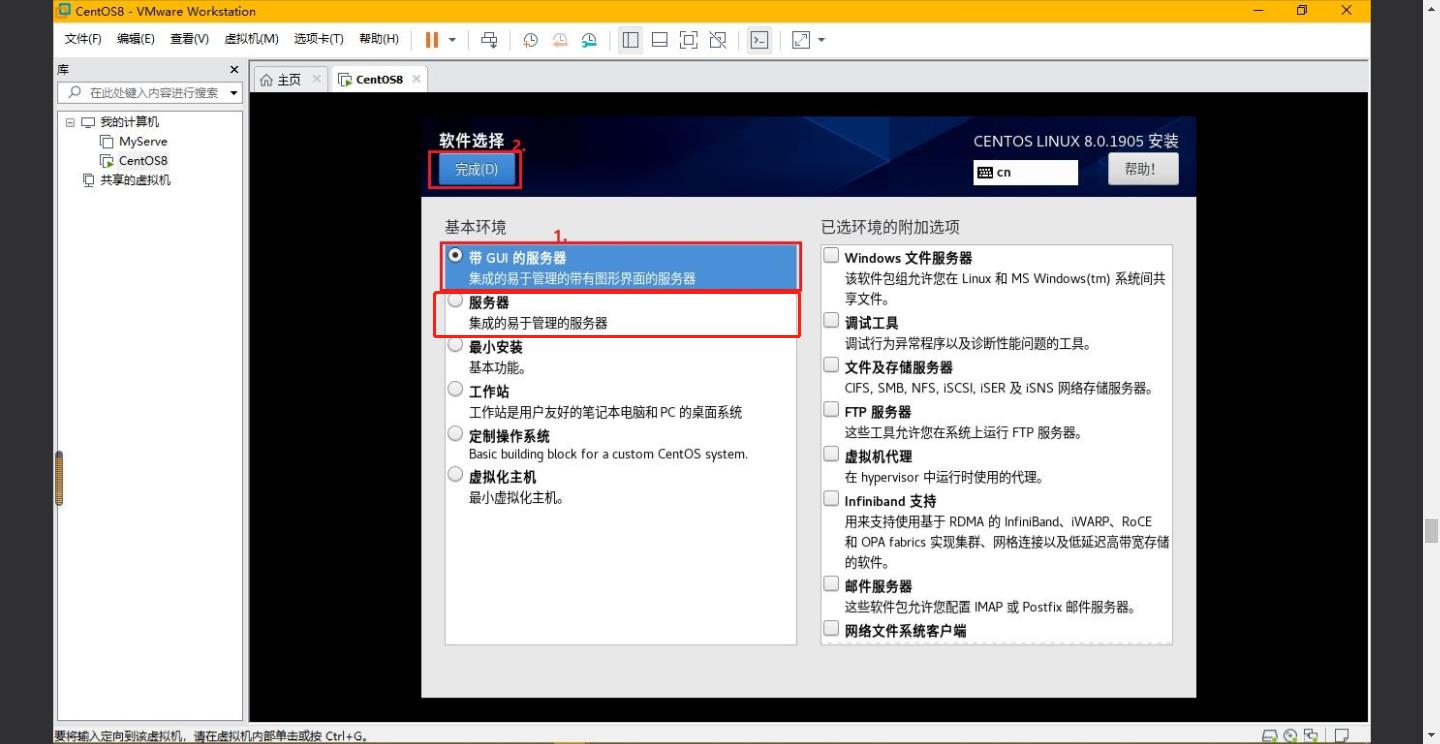Click the VMware Workstation title bar icon
Screen dimensions: 1440x744
click(64, 10)
